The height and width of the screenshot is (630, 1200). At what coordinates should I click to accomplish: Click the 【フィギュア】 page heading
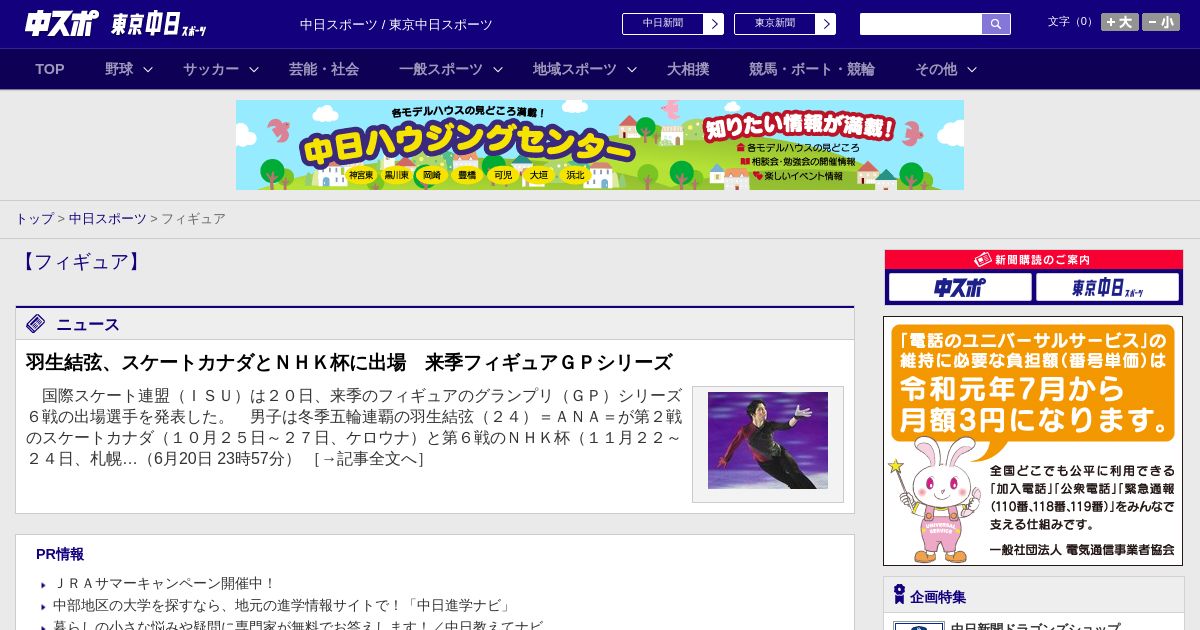point(82,262)
